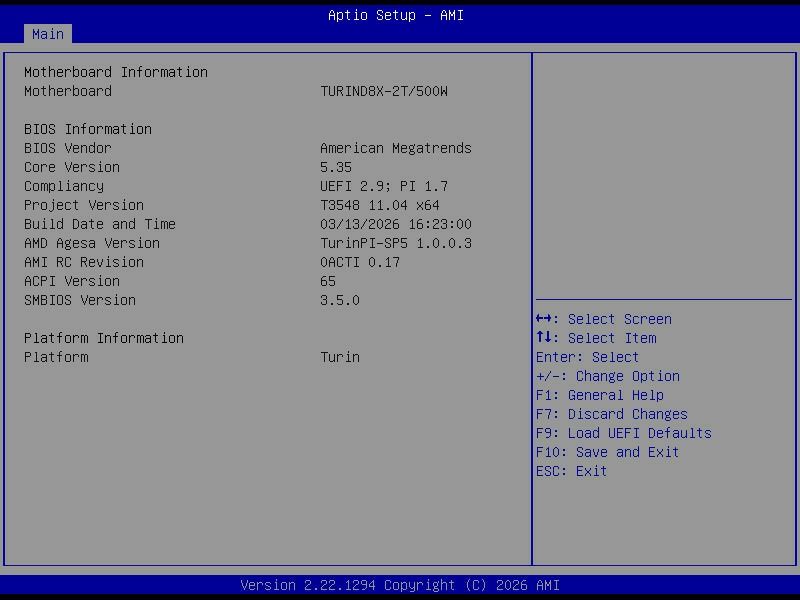Click the F10: Save and Exit hint
Image resolution: width=800 pixels, height=600 pixels.
tap(608, 452)
